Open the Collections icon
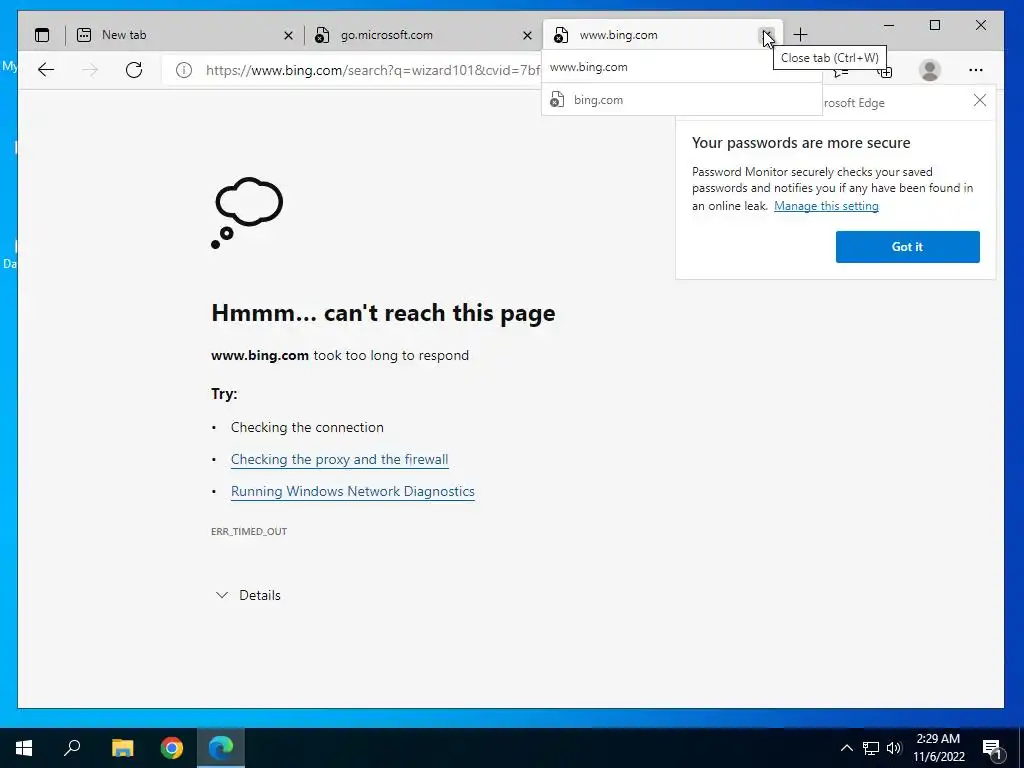This screenshot has height=768, width=1024. 885,71
